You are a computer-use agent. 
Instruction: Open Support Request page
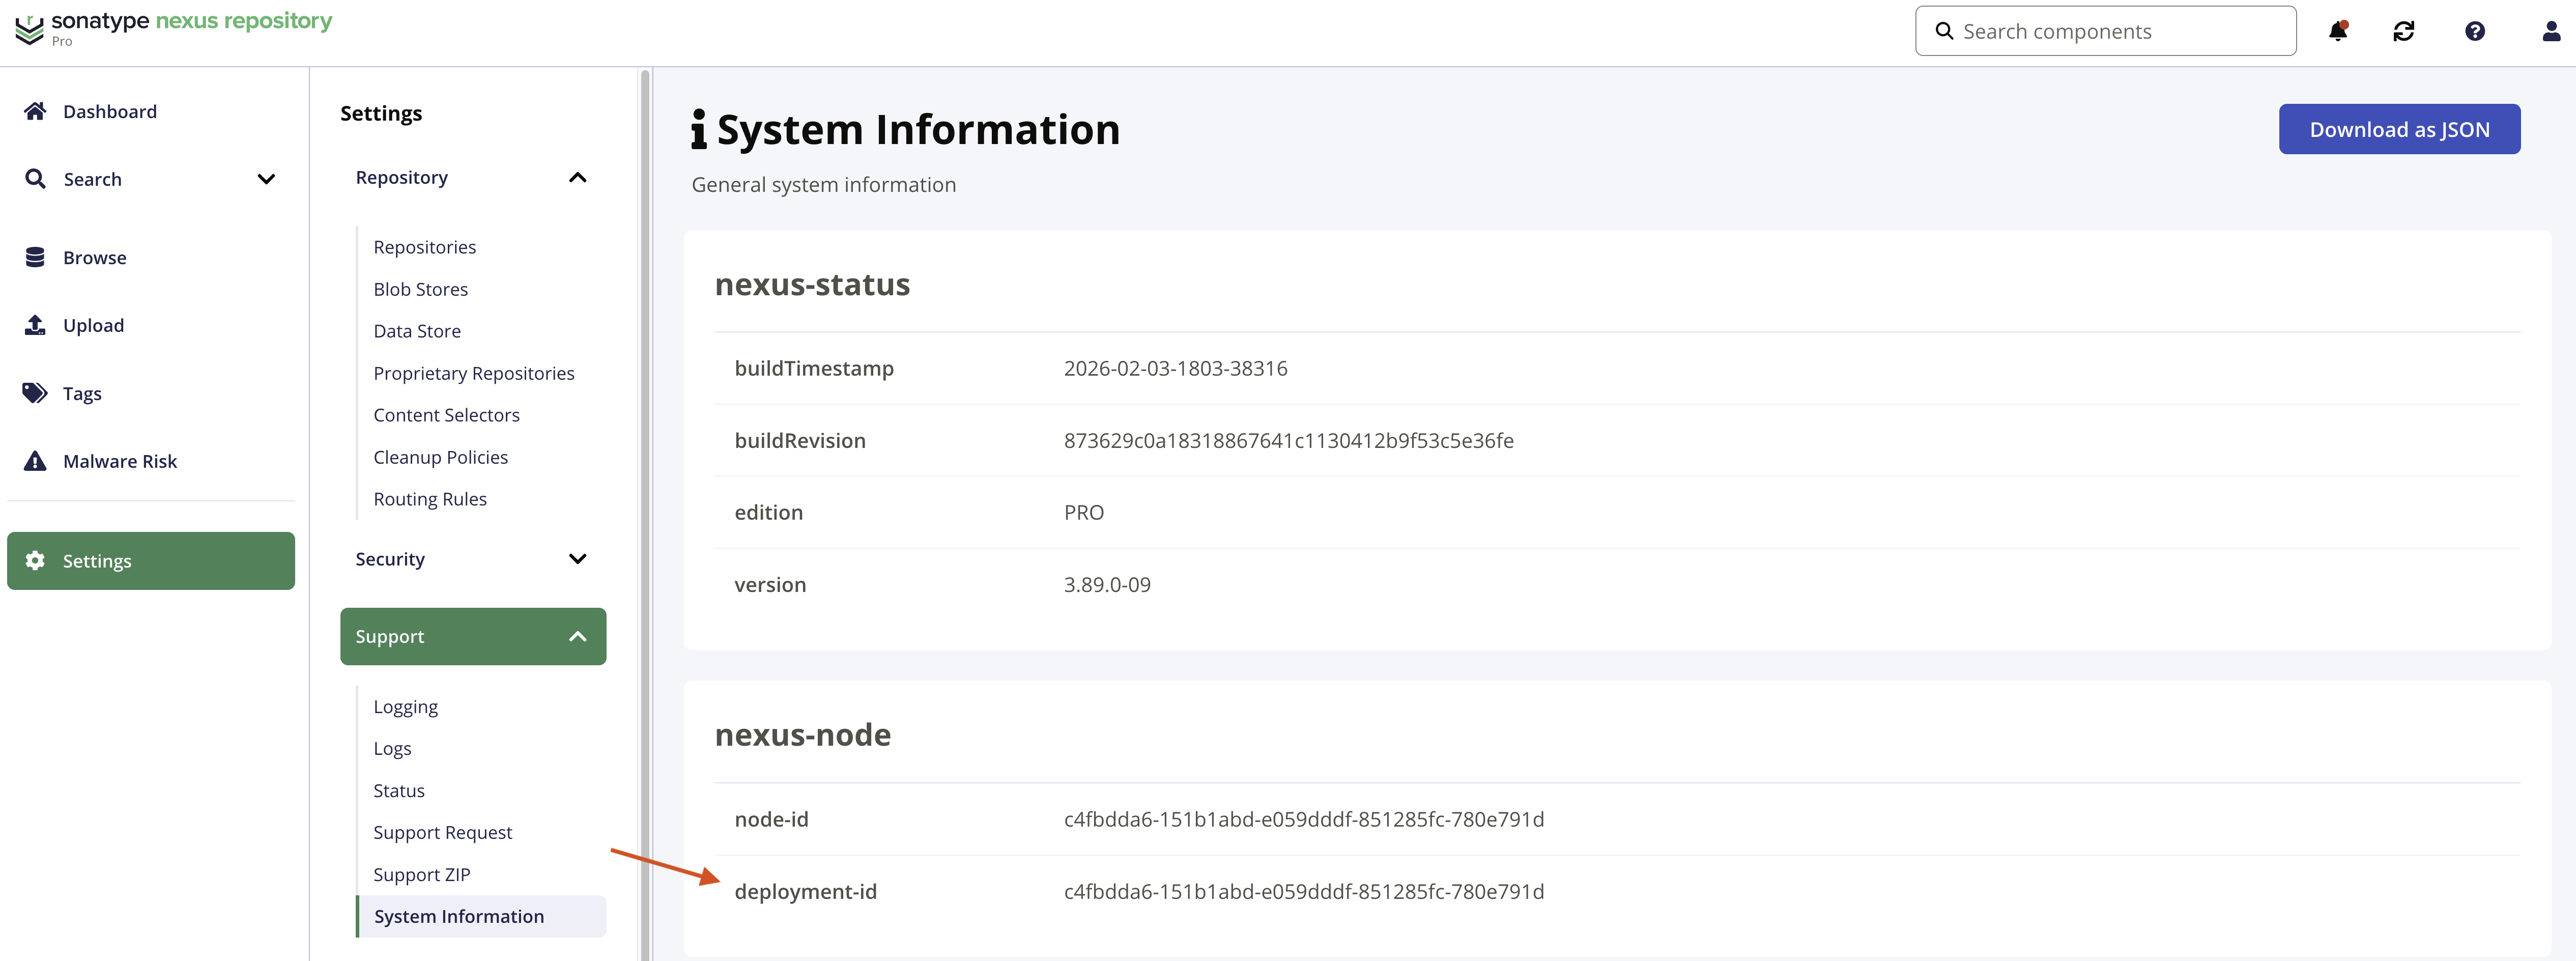pos(443,833)
